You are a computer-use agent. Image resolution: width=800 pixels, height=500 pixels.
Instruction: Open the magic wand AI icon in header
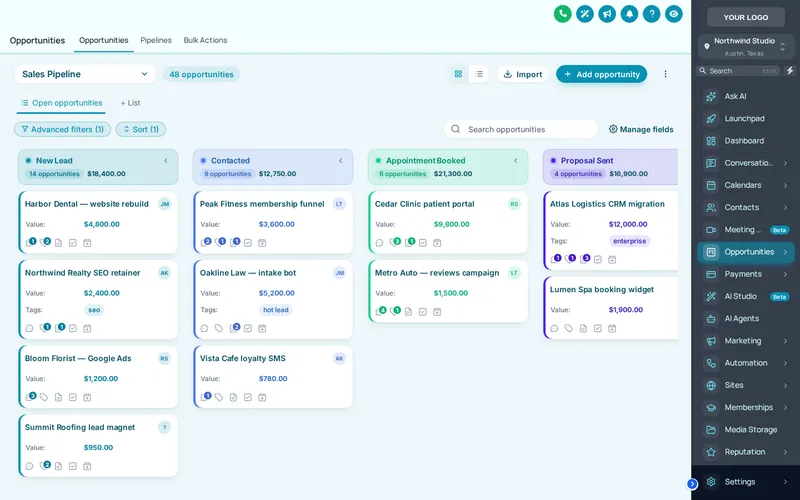click(x=585, y=14)
